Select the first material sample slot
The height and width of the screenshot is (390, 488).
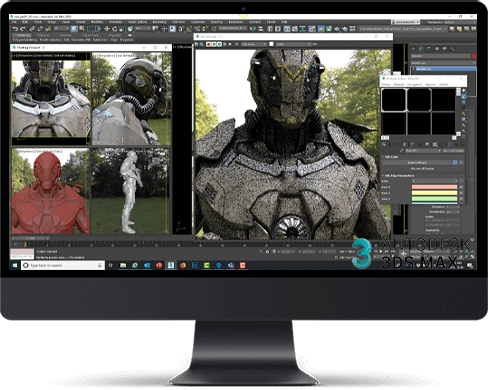coord(394,100)
